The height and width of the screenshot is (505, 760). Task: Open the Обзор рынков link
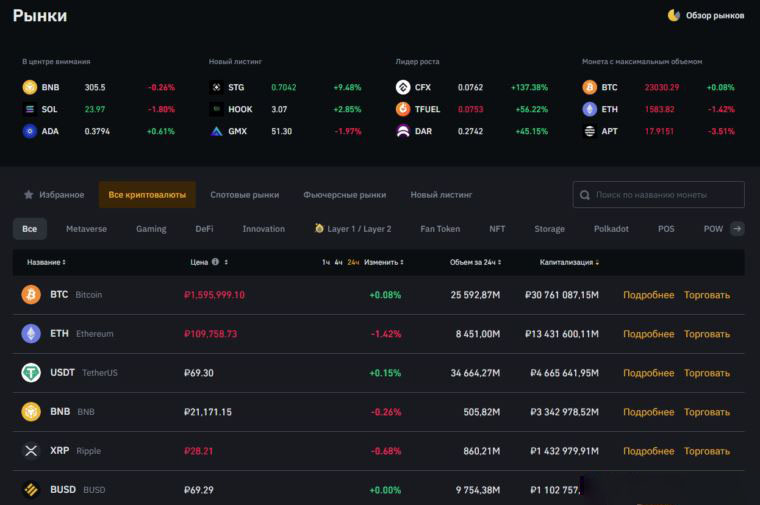click(x=706, y=16)
